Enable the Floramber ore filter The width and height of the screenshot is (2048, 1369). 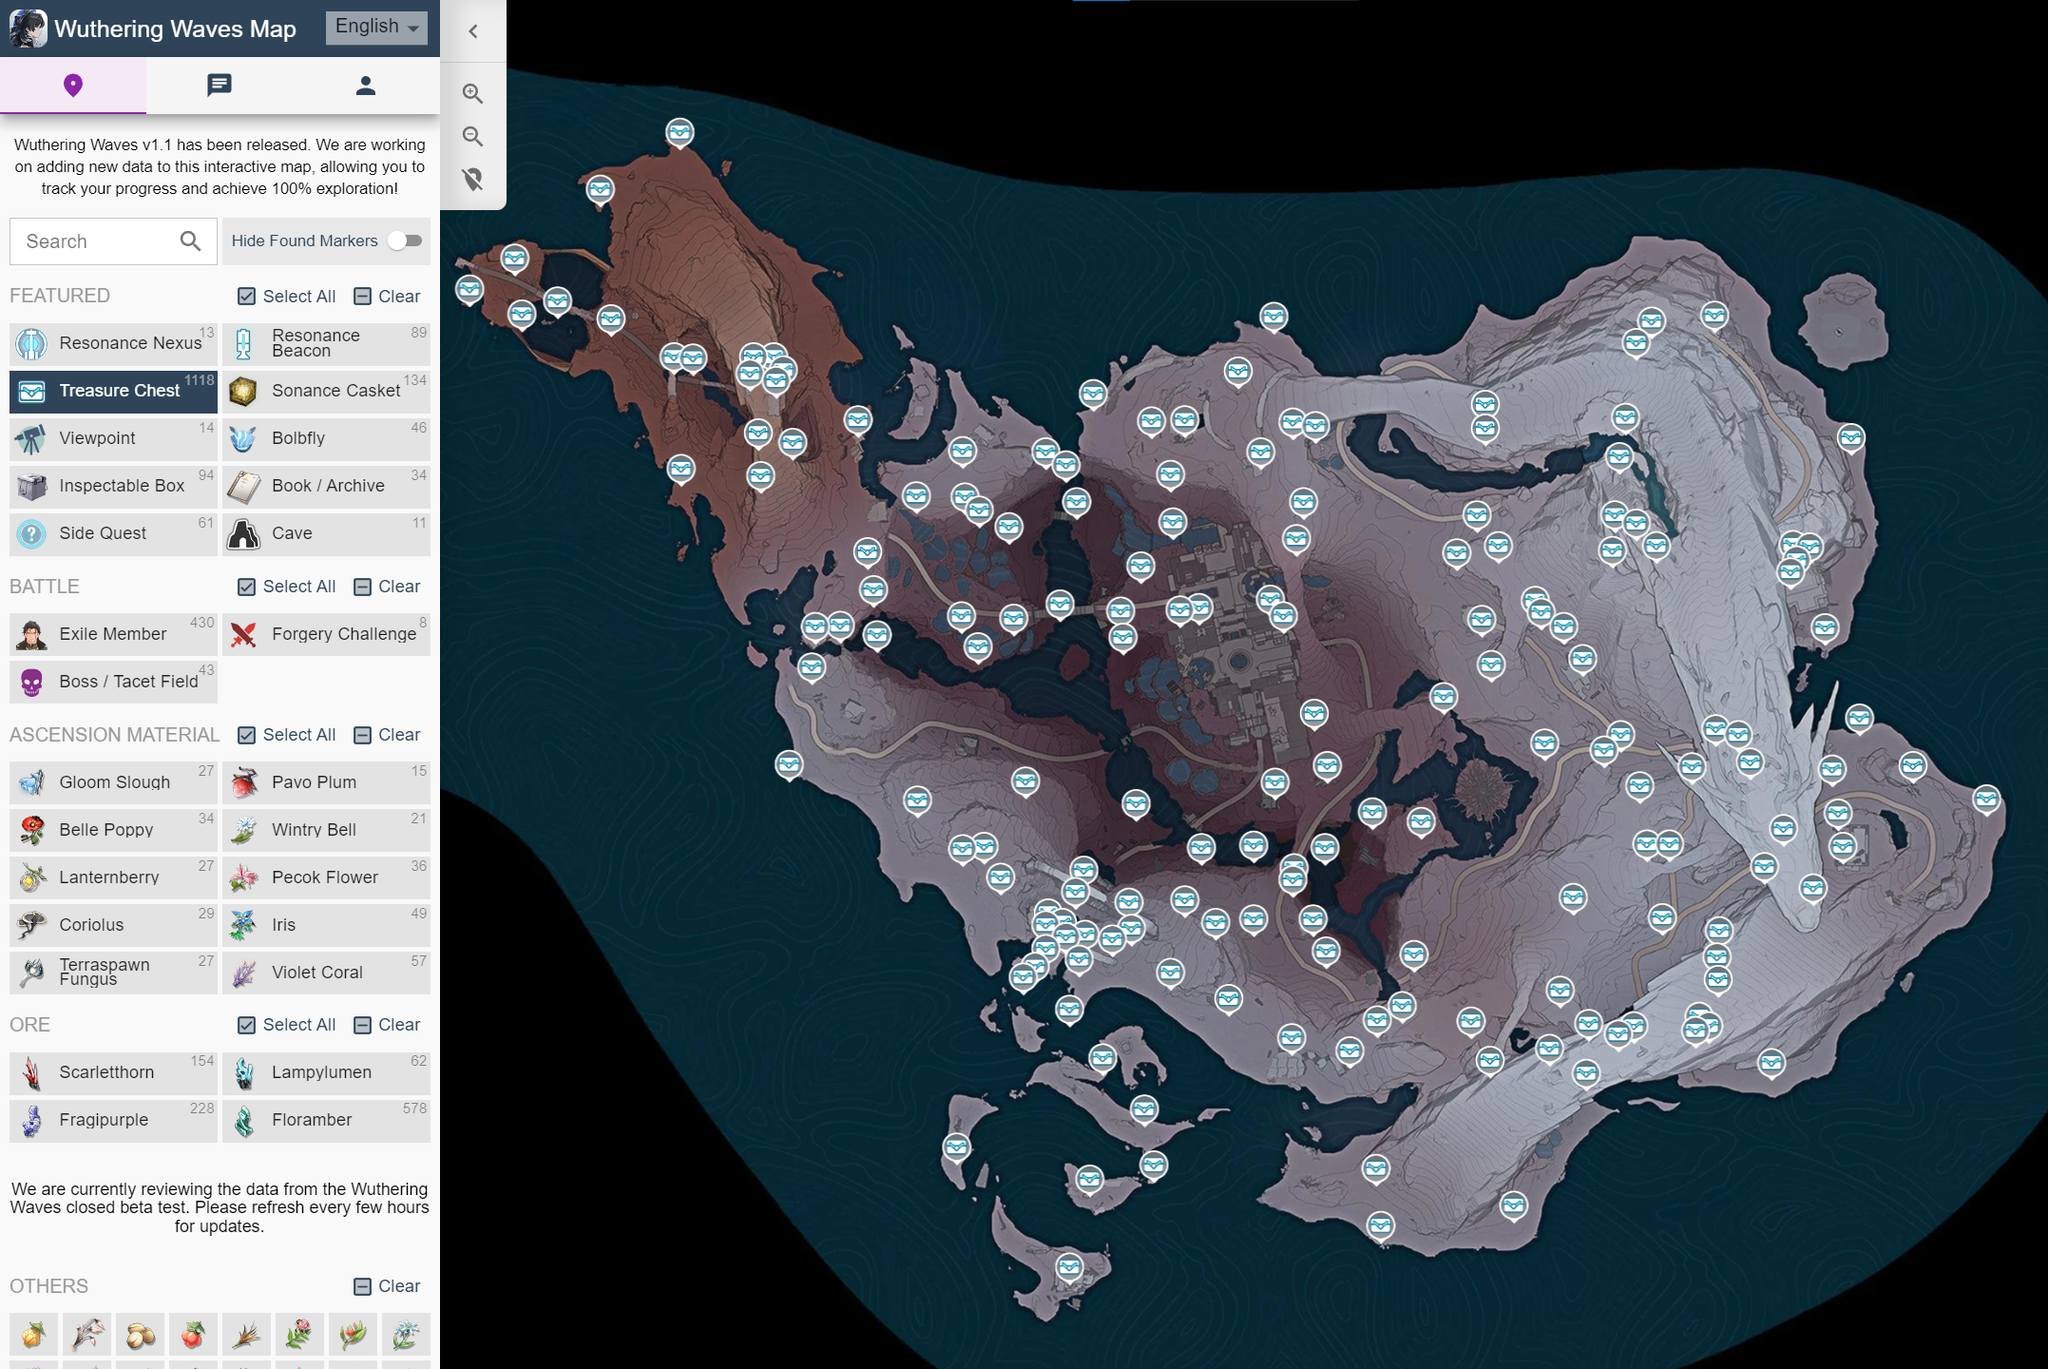coord(326,1120)
